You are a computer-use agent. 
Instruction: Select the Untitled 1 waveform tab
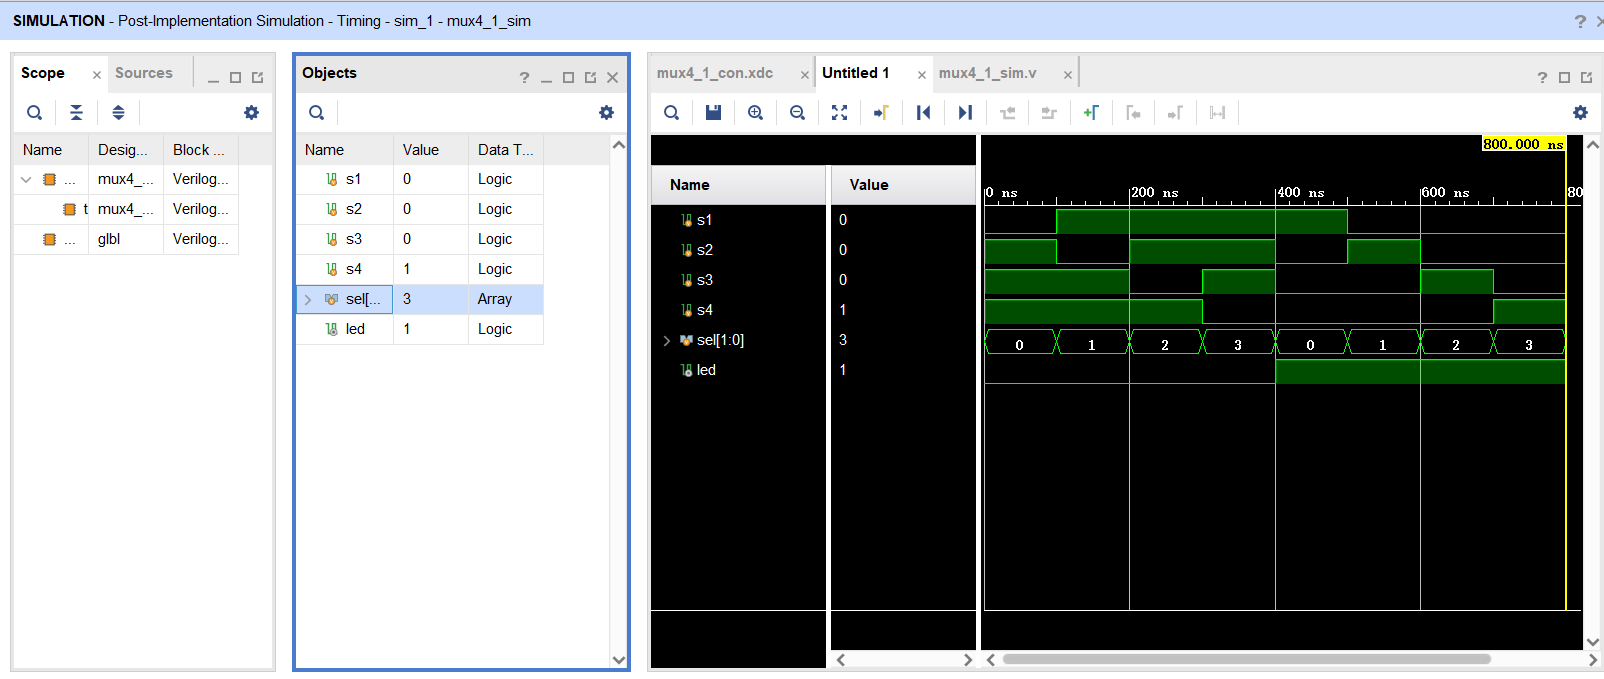[x=856, y=73]
